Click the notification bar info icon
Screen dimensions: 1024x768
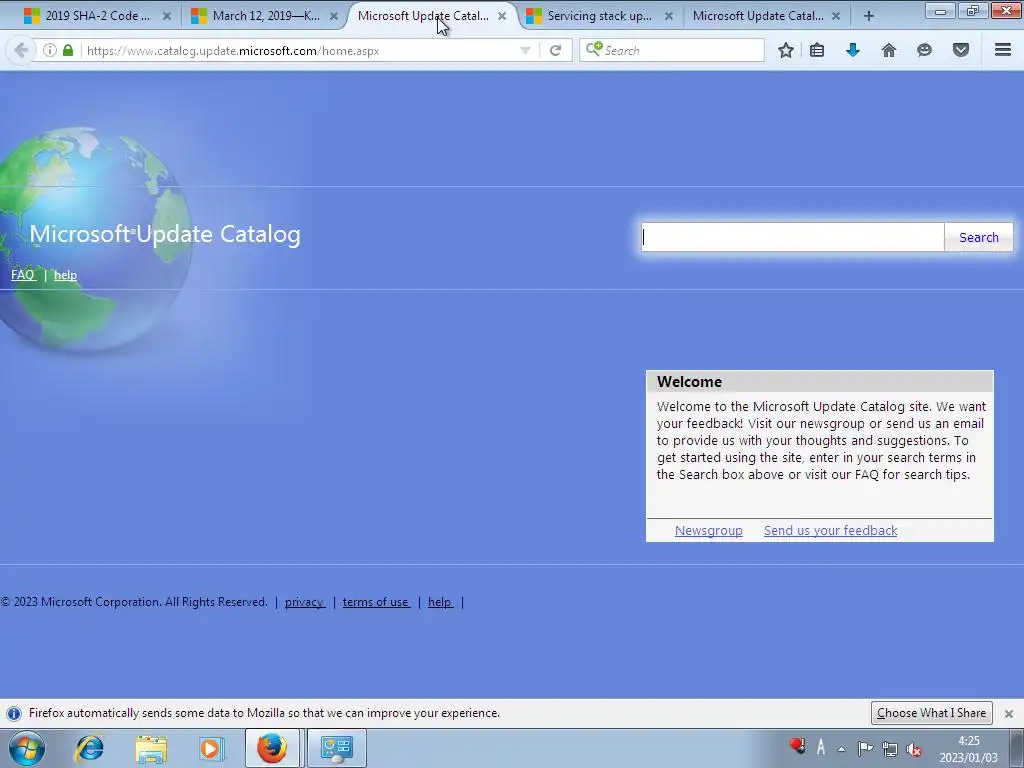tap(14, 713)
